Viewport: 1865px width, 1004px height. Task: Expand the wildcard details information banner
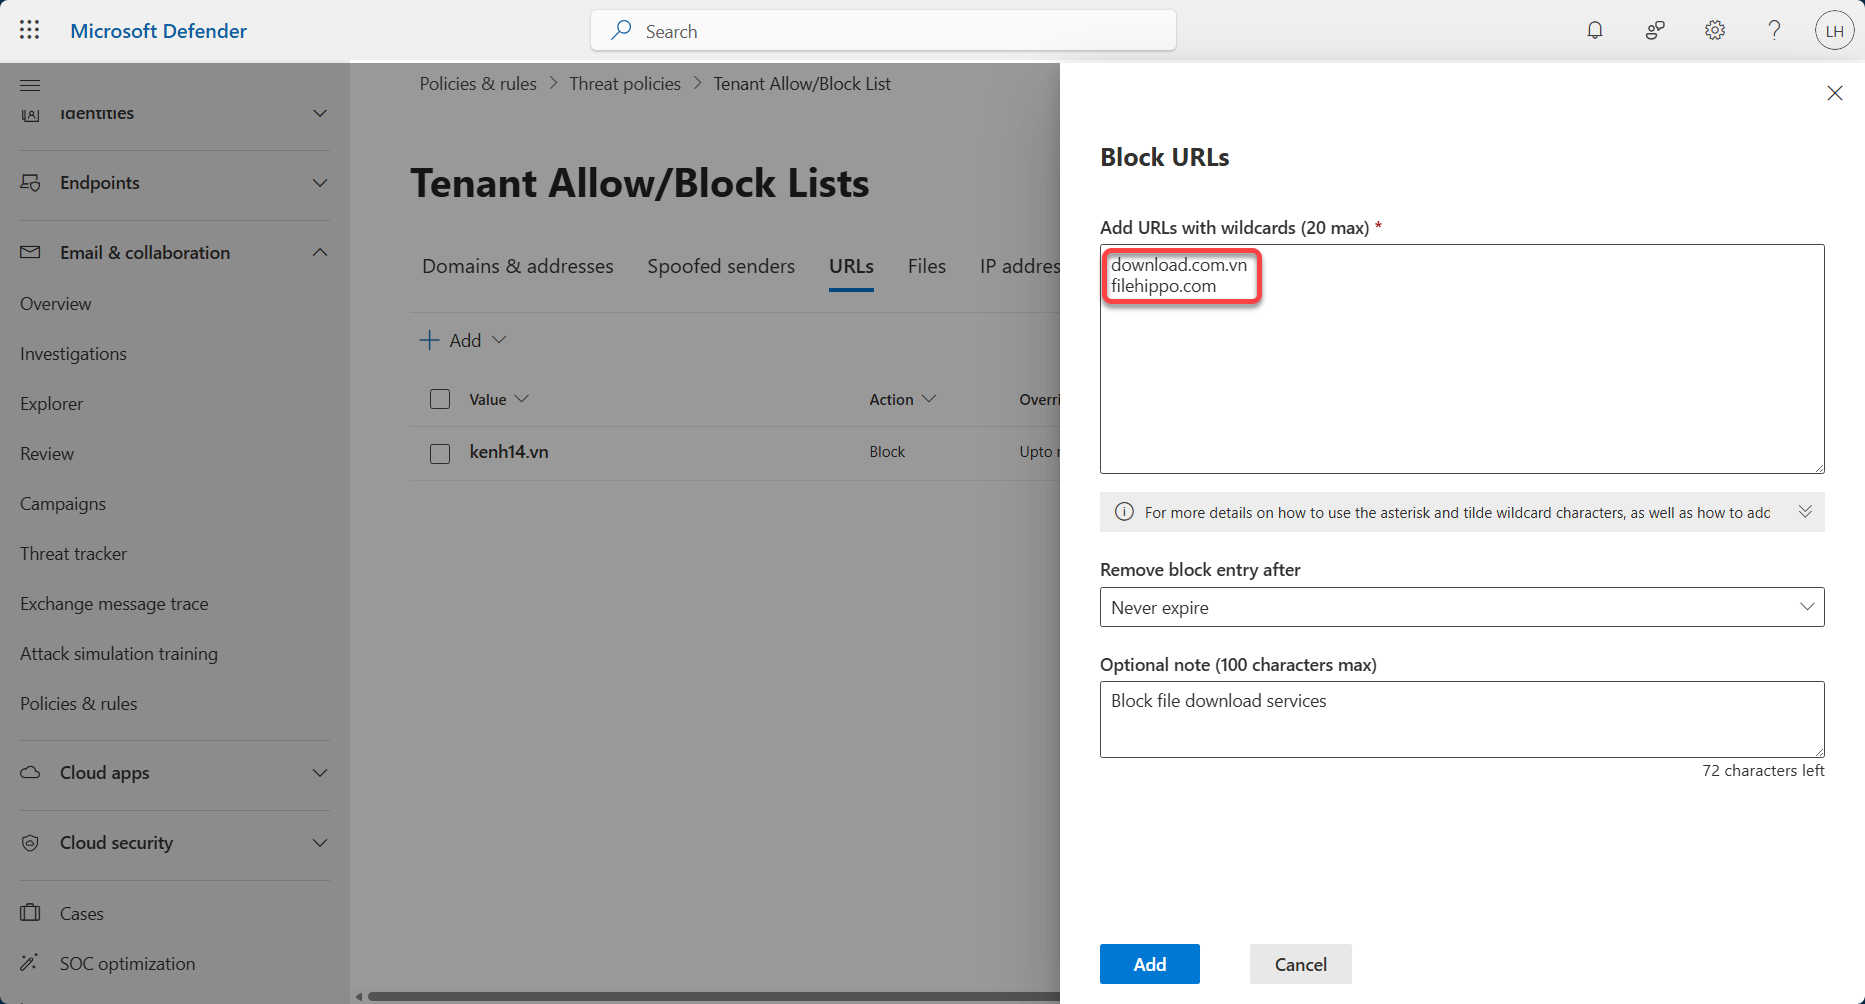(1805, 512)
